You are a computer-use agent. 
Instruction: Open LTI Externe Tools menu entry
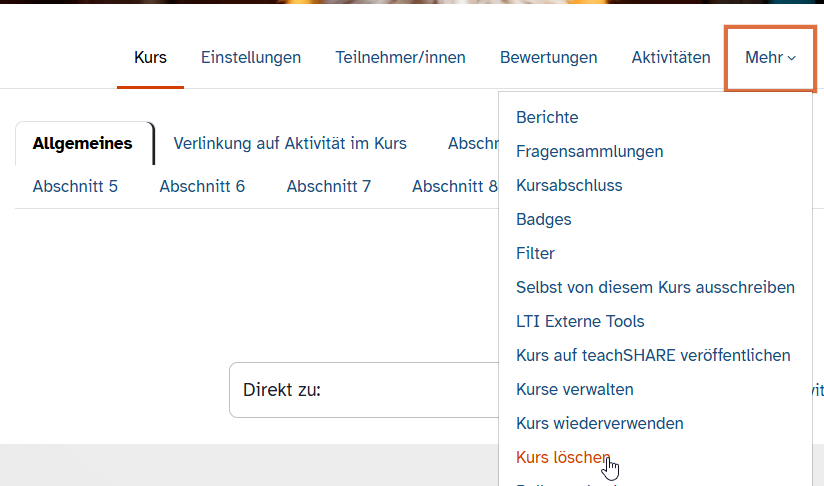(x=580, y=322)
